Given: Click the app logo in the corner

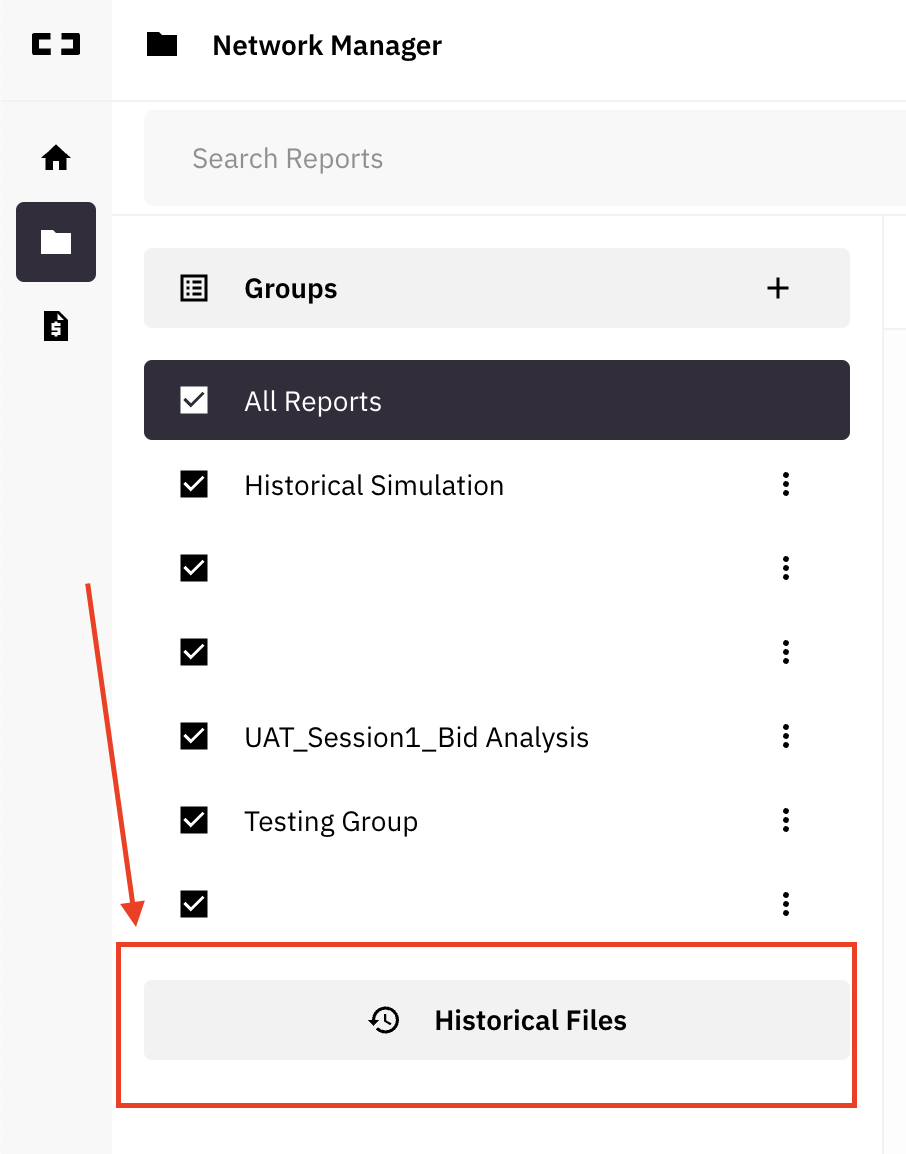Looking at the screenshot, I should 56,44.
